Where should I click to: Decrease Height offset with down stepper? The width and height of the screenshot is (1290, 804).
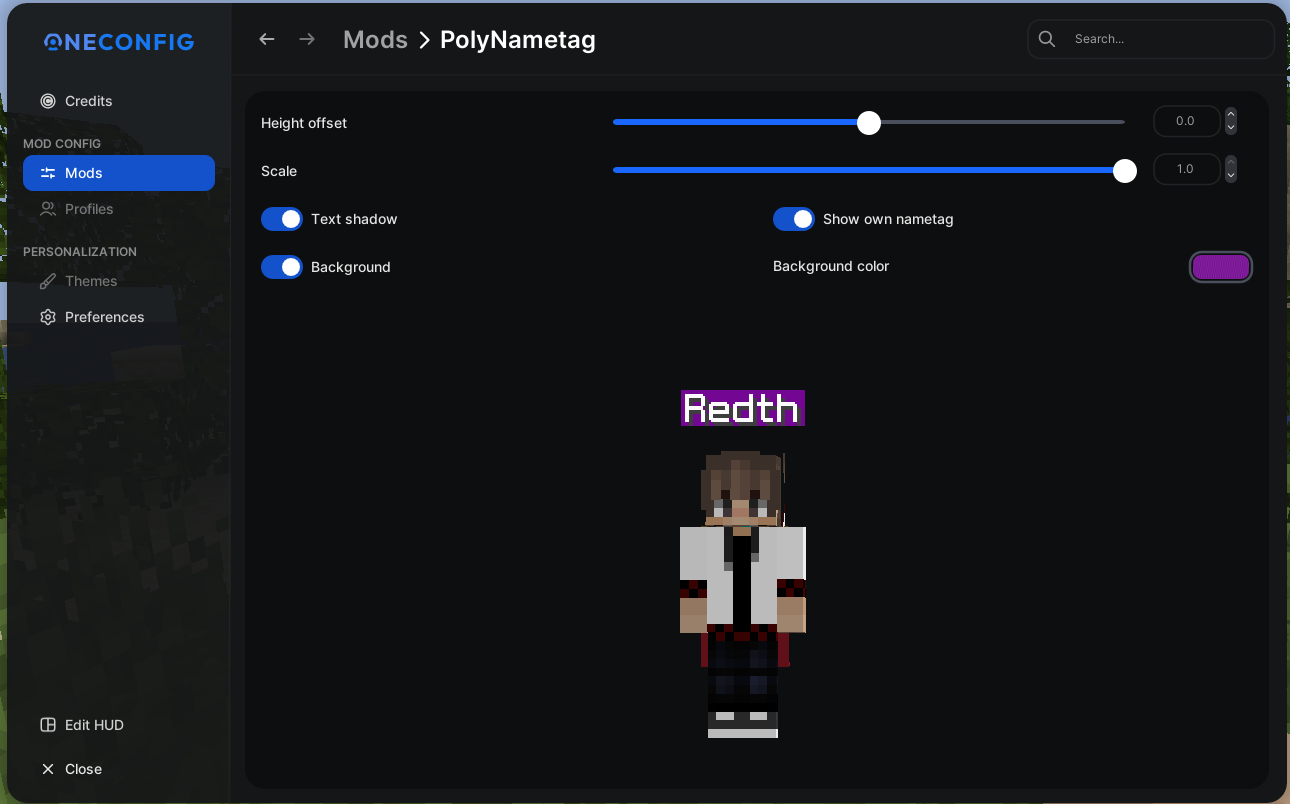(1231, 128)
